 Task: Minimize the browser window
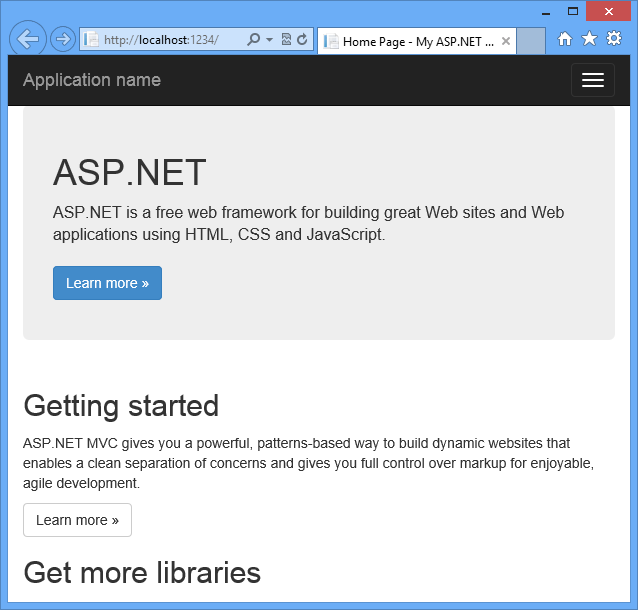[546, 12]
